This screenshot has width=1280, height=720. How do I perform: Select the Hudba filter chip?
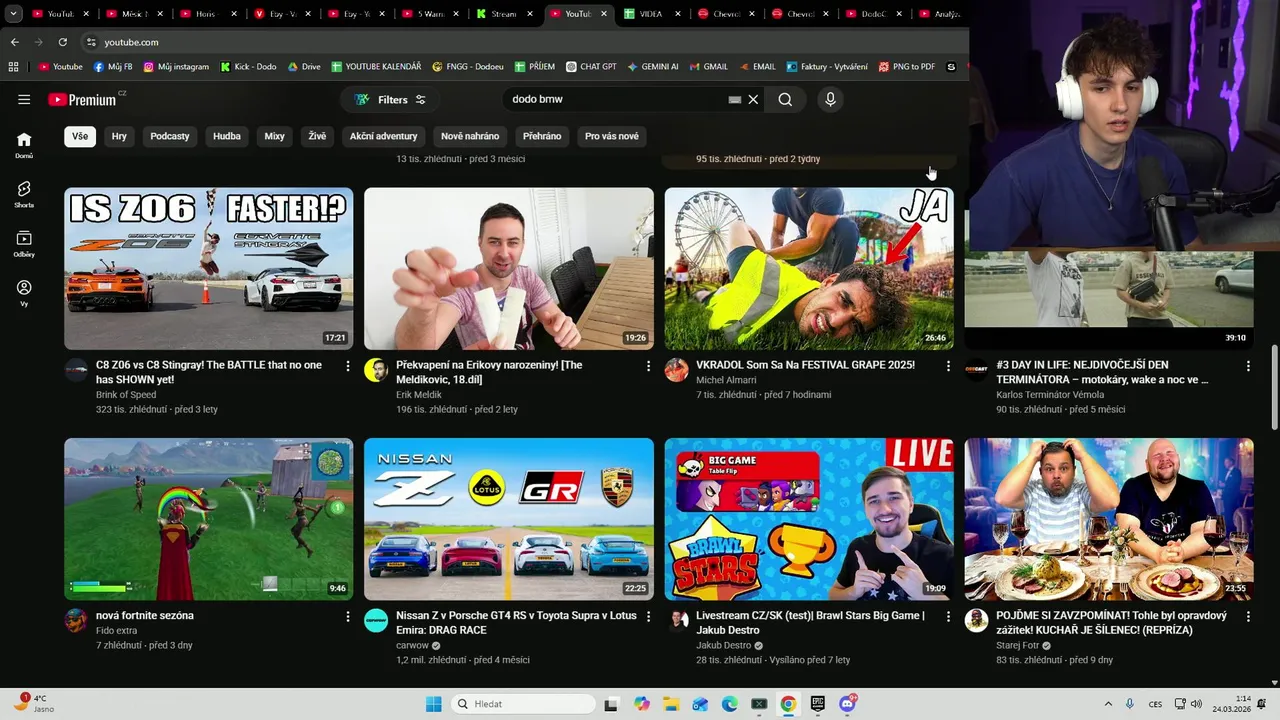227,136
